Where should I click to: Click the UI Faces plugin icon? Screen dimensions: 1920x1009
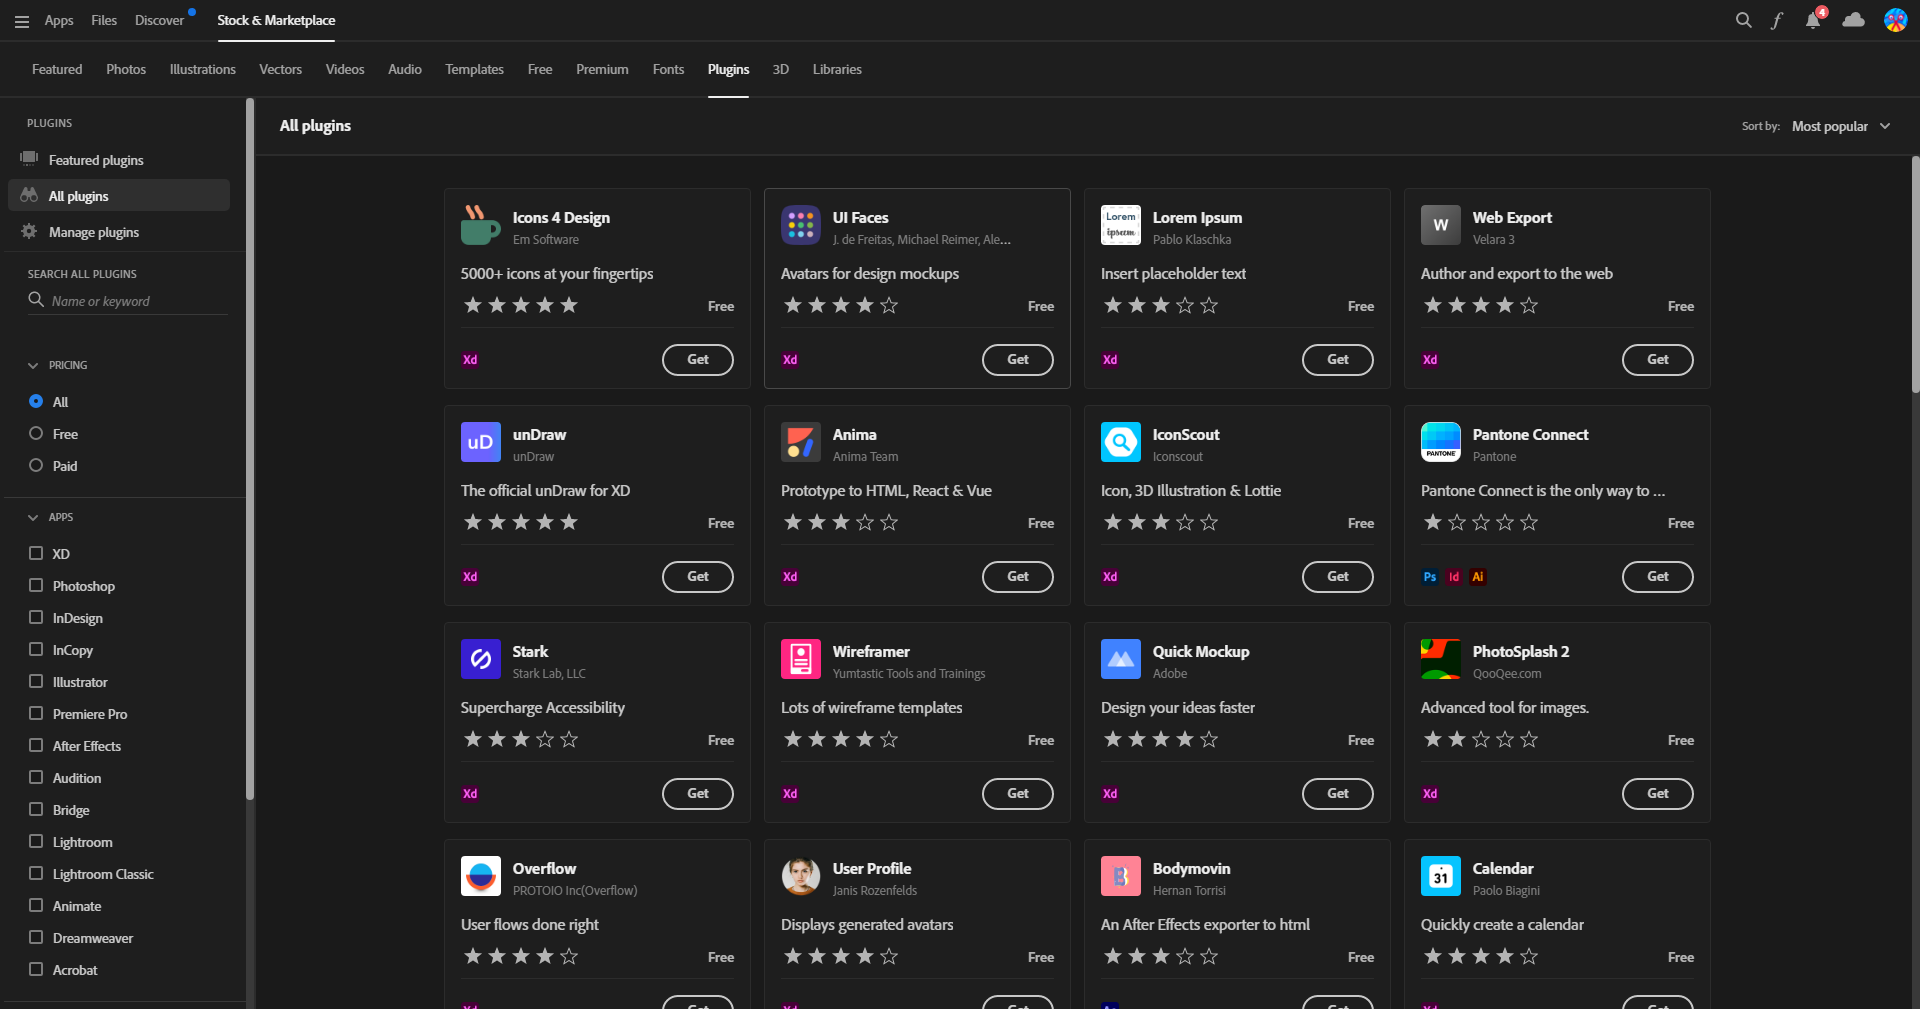pos(801,225)
